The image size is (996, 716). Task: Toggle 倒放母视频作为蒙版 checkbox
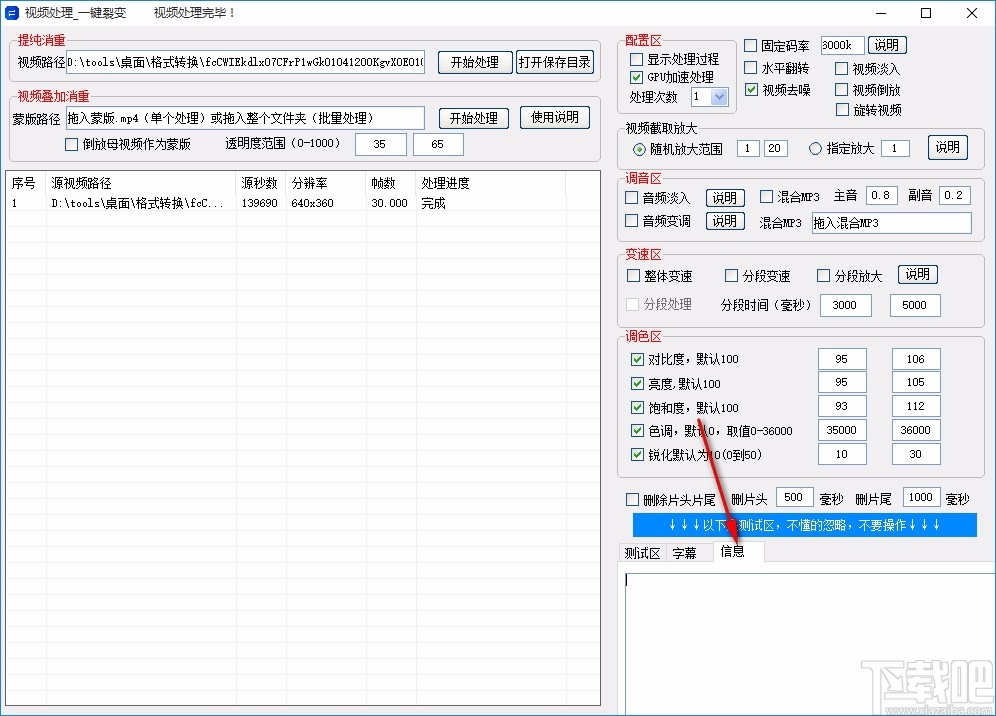click(x=70, y=144)
